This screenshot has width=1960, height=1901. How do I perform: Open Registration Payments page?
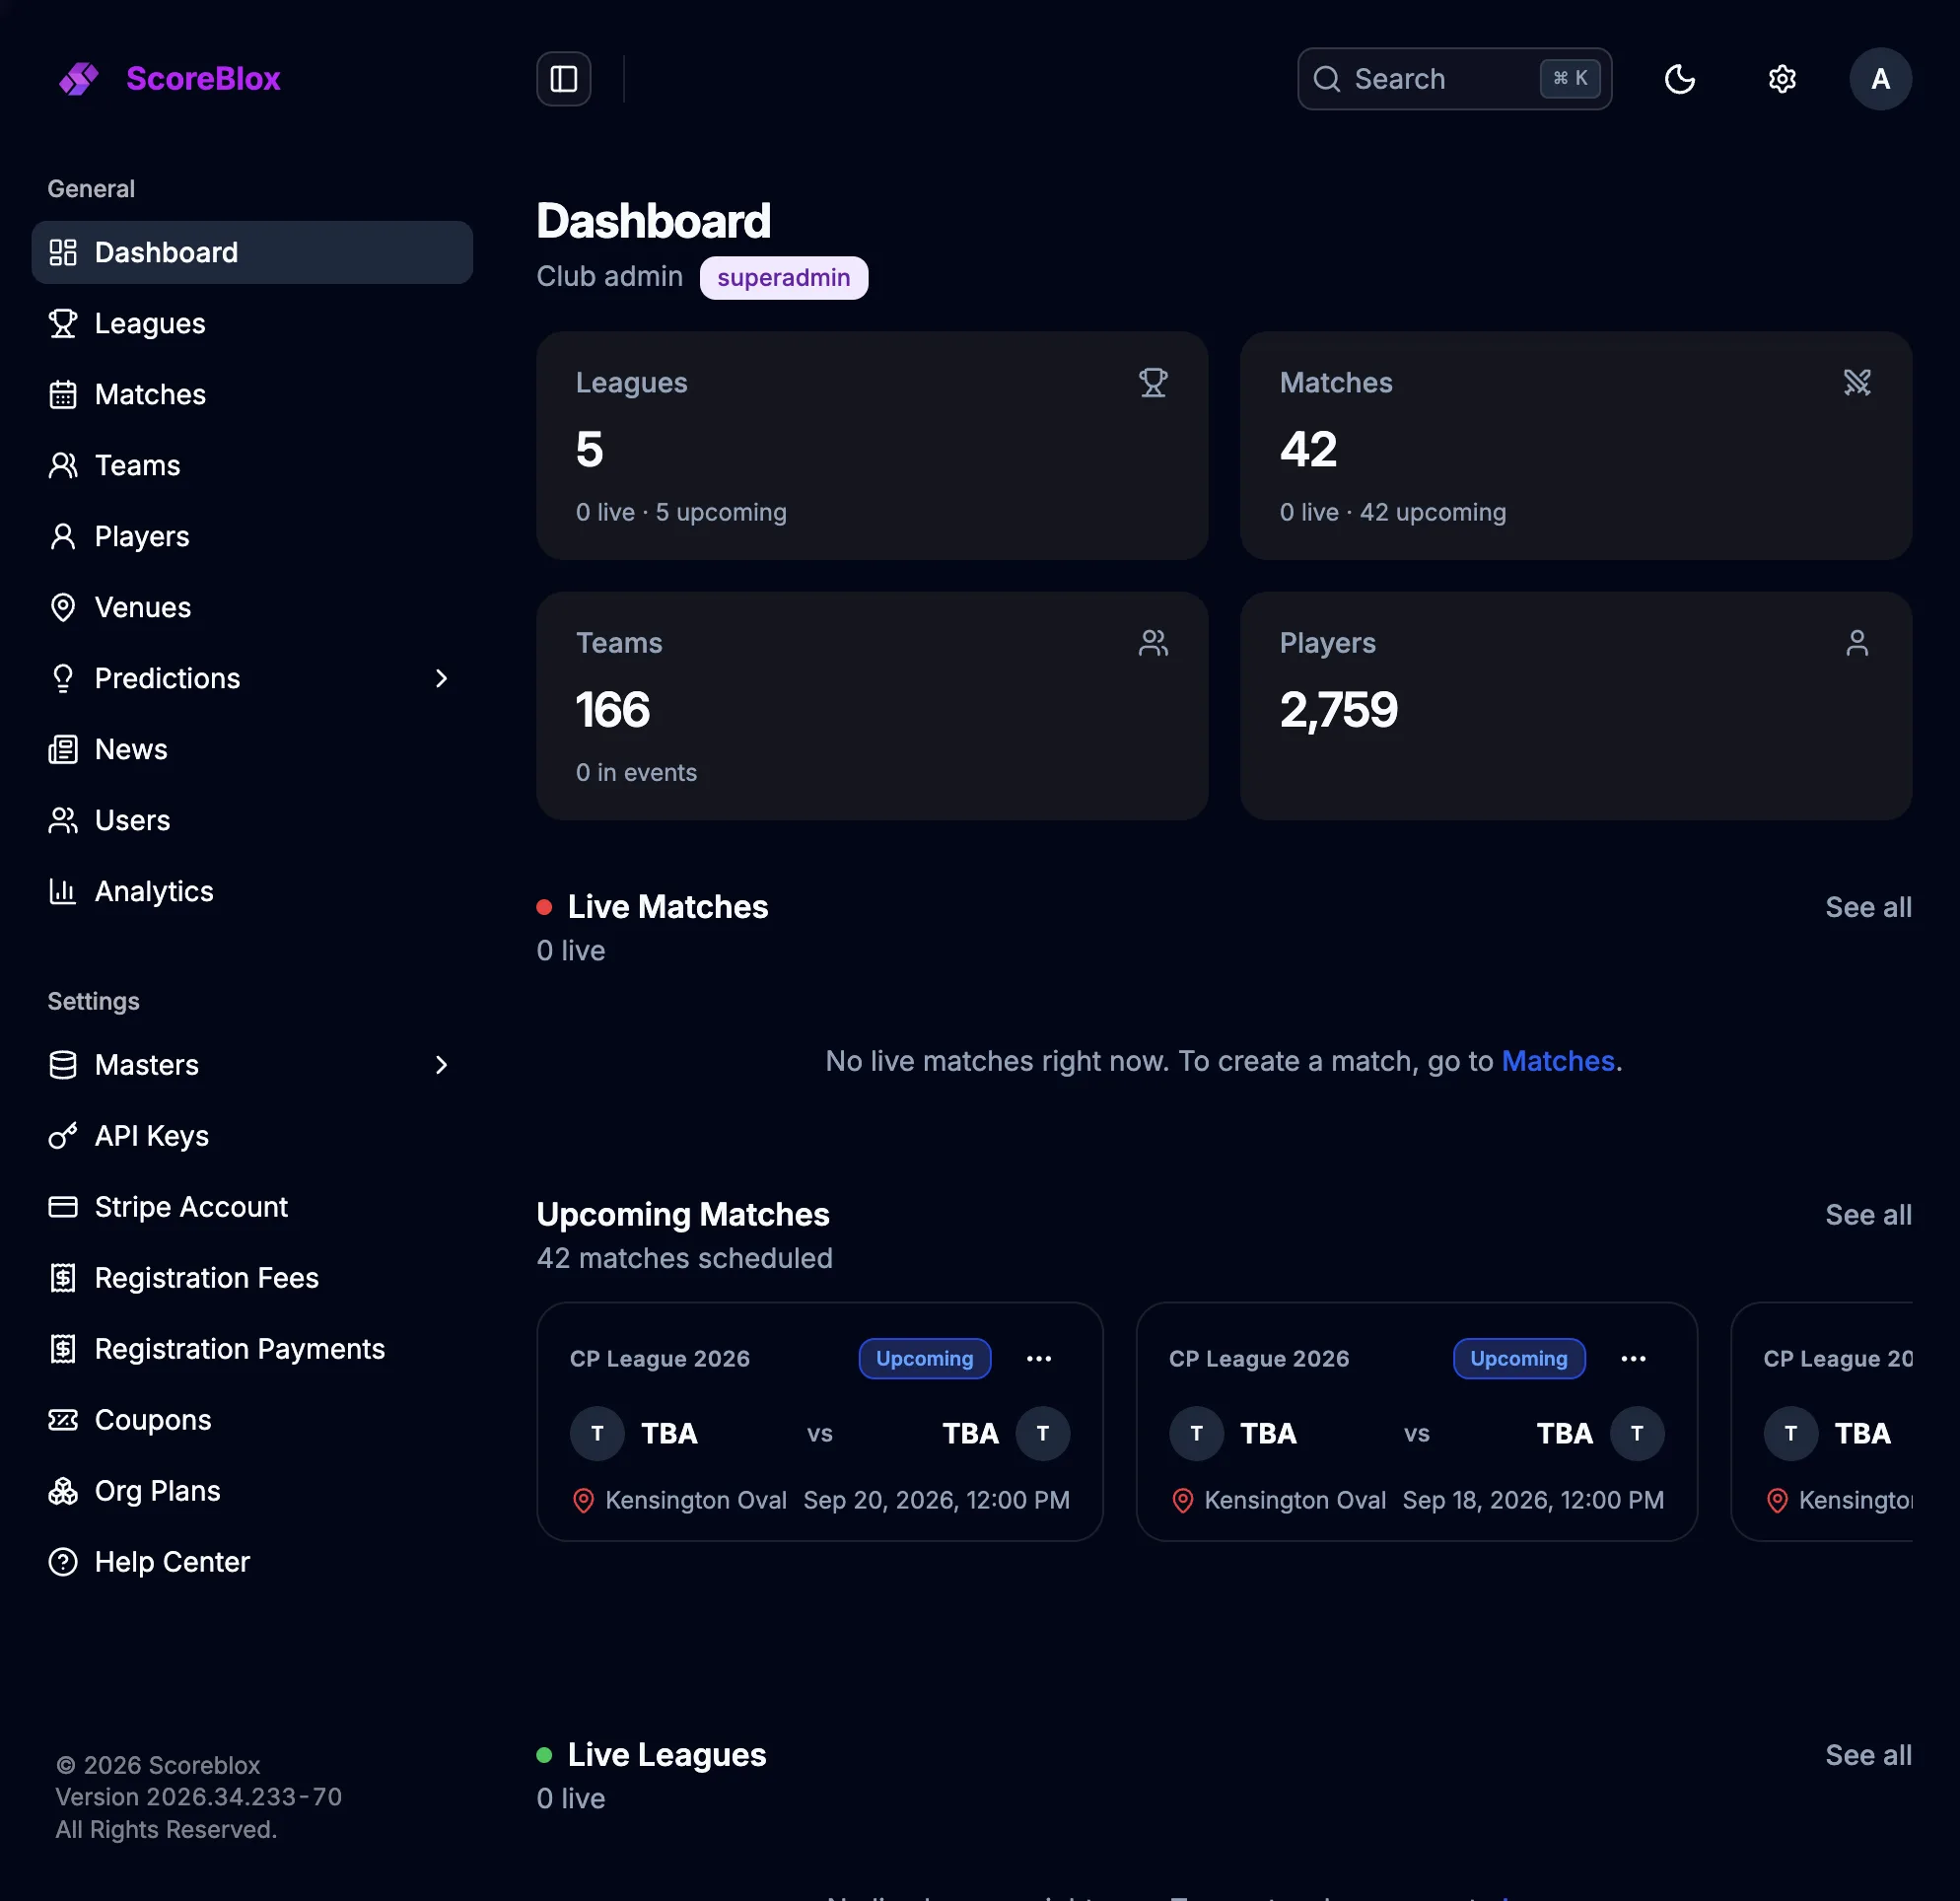(x=252, y=1349)
